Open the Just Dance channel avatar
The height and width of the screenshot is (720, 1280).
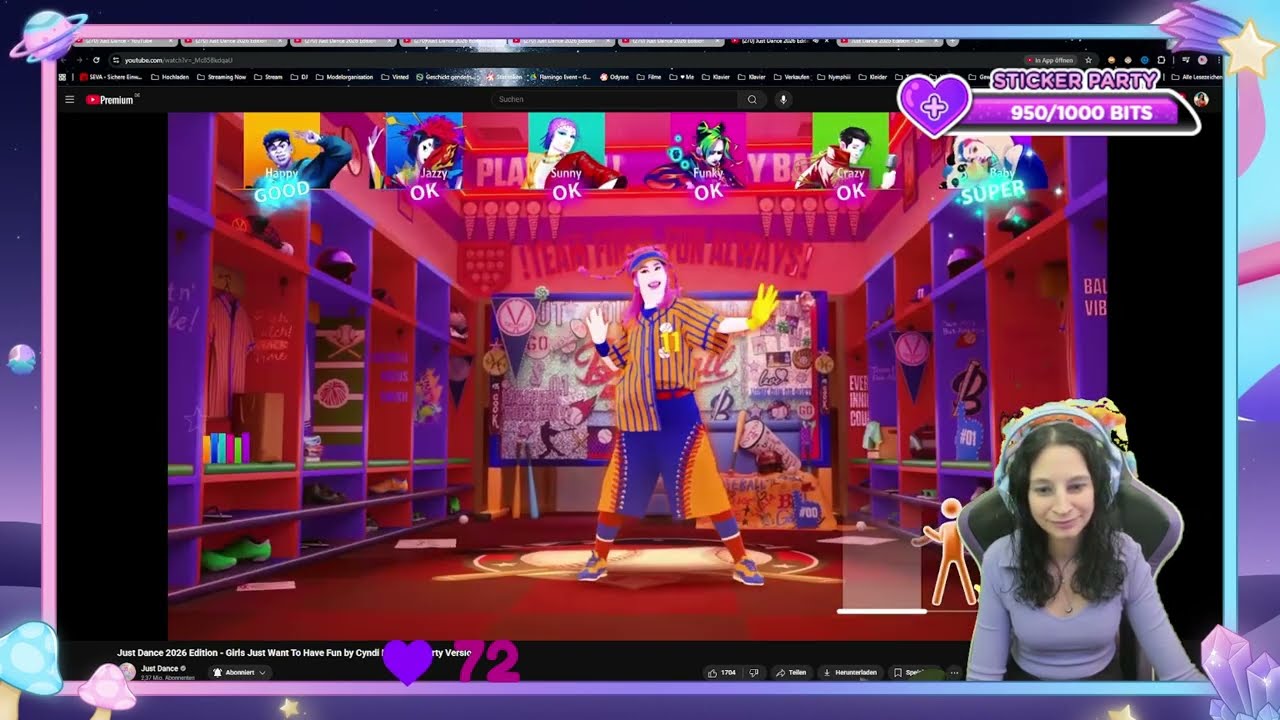click(127, 671)
